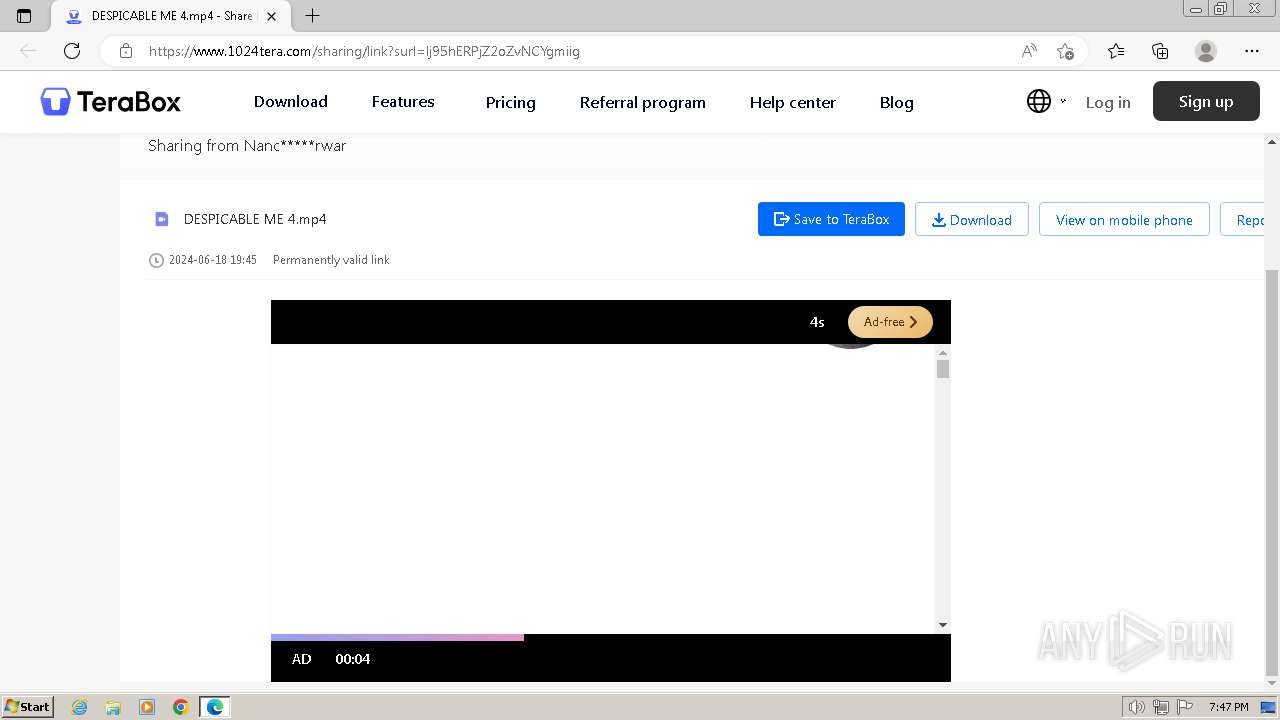Click Sharing from Nanc*****rwar text
1280x720 pixels.
247,145
